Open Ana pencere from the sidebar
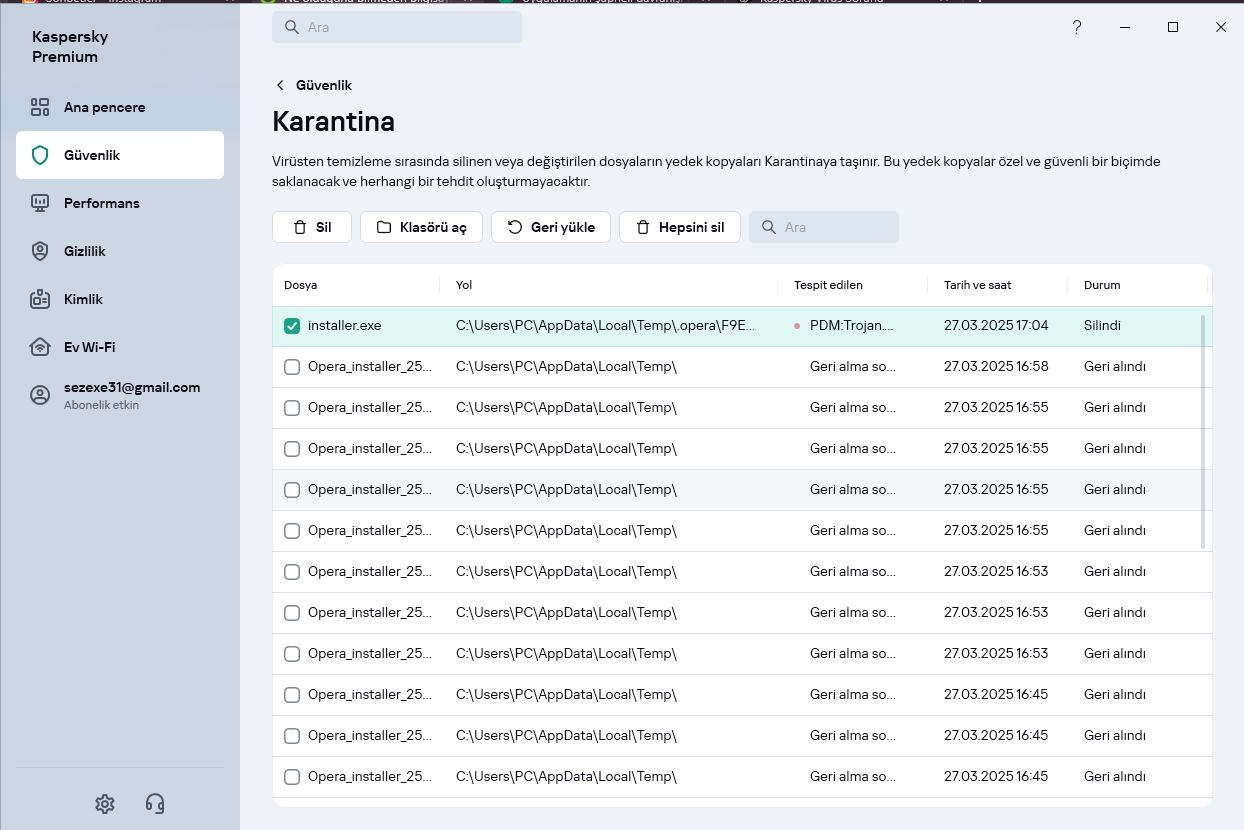The height and width of the screenshot is (830, 1244). tap(120, 107)
